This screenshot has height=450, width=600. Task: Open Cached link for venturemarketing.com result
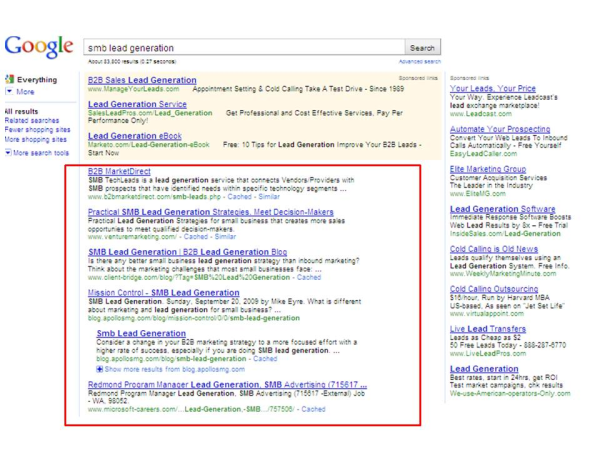pos(196,237)
